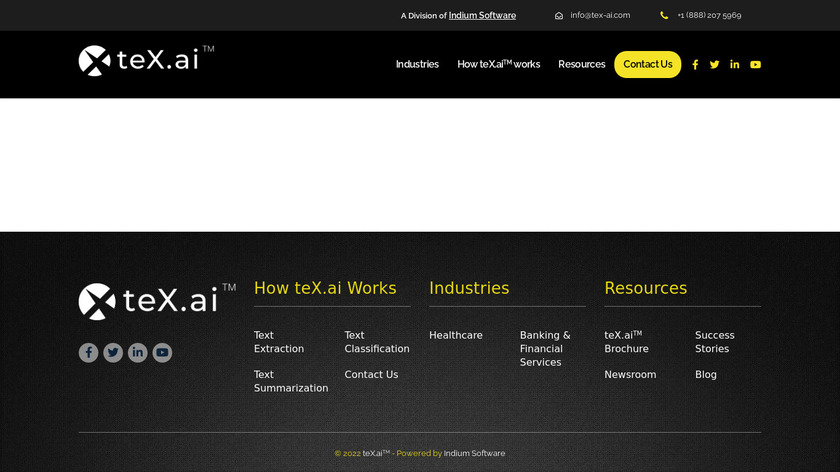This screenshot has height=472, width=840.
Task: Click the yellow Contact Us button
Action: point(648,64)
